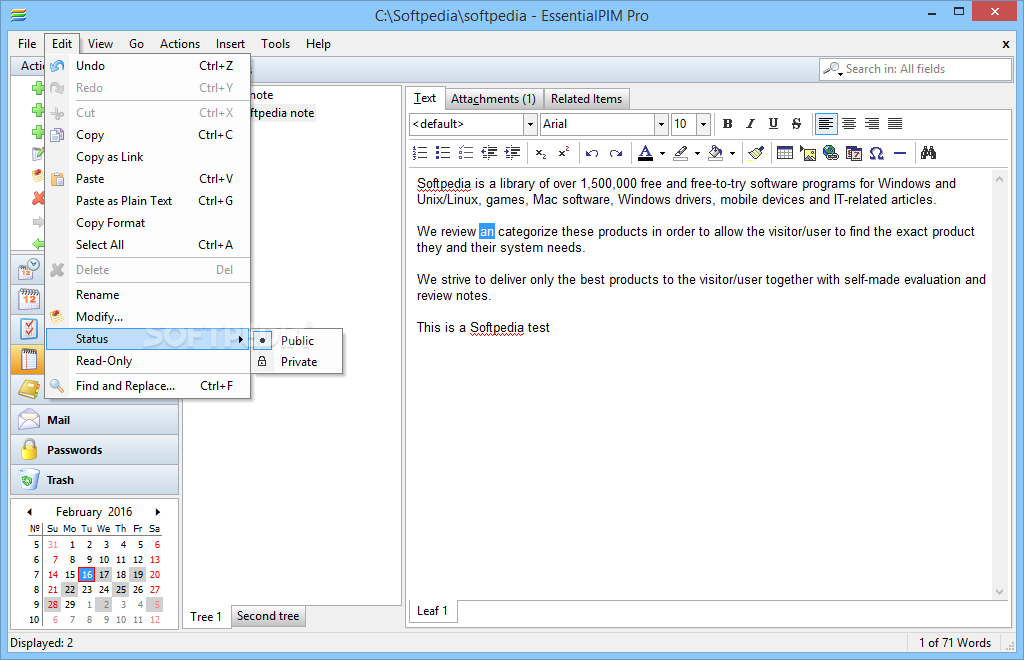Switch to the Second tree tab
The width and height of the screenshot is (1024, 660).
coord(268,616)
